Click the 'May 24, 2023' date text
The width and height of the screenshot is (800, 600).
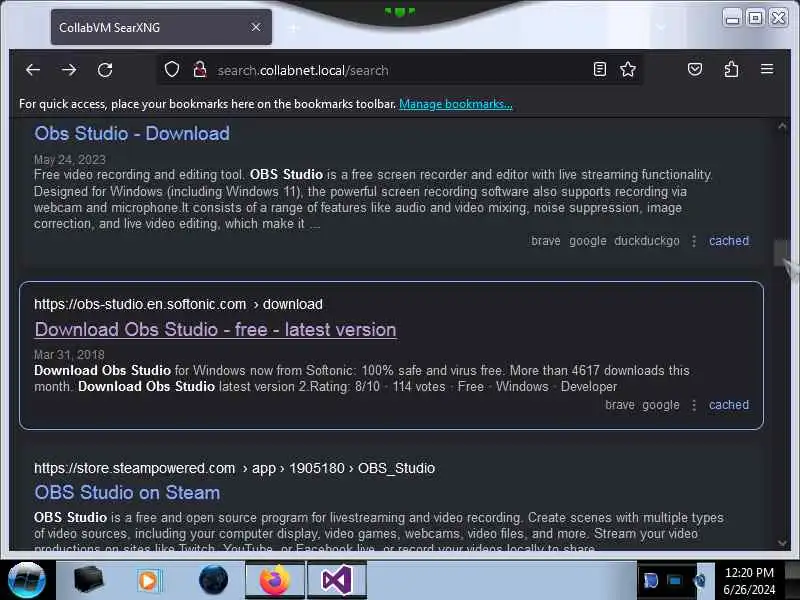[70, 160]
